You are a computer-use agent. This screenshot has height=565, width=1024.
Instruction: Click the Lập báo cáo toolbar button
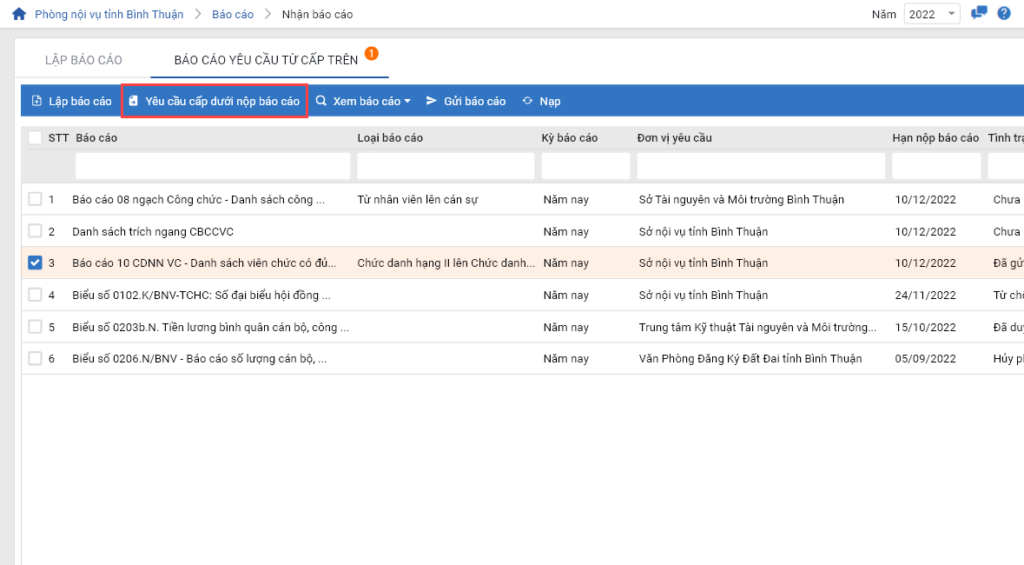click(x=71, y=101)
